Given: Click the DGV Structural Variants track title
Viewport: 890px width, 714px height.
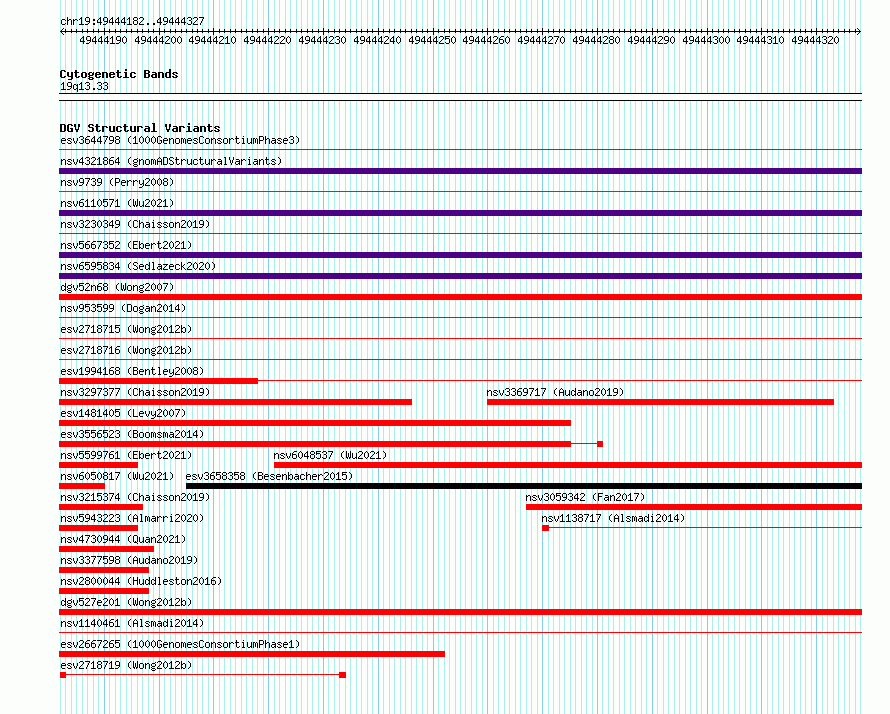Looking at the screenshot, I should coord(140,128).
